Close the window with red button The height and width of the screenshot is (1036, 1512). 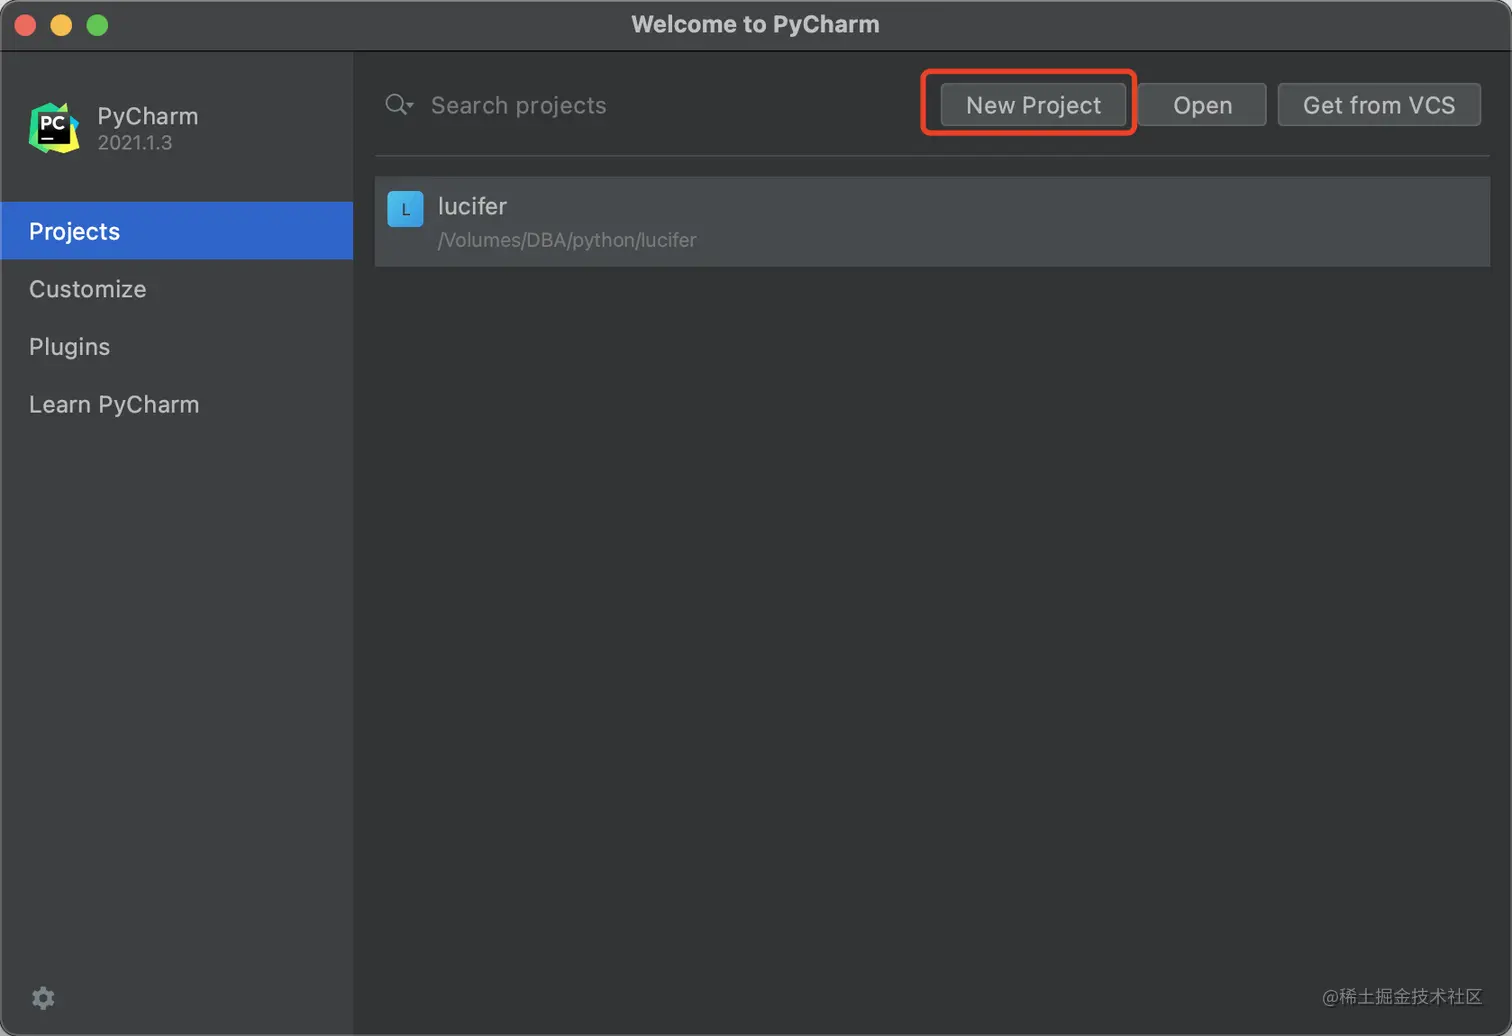point(26,25)
